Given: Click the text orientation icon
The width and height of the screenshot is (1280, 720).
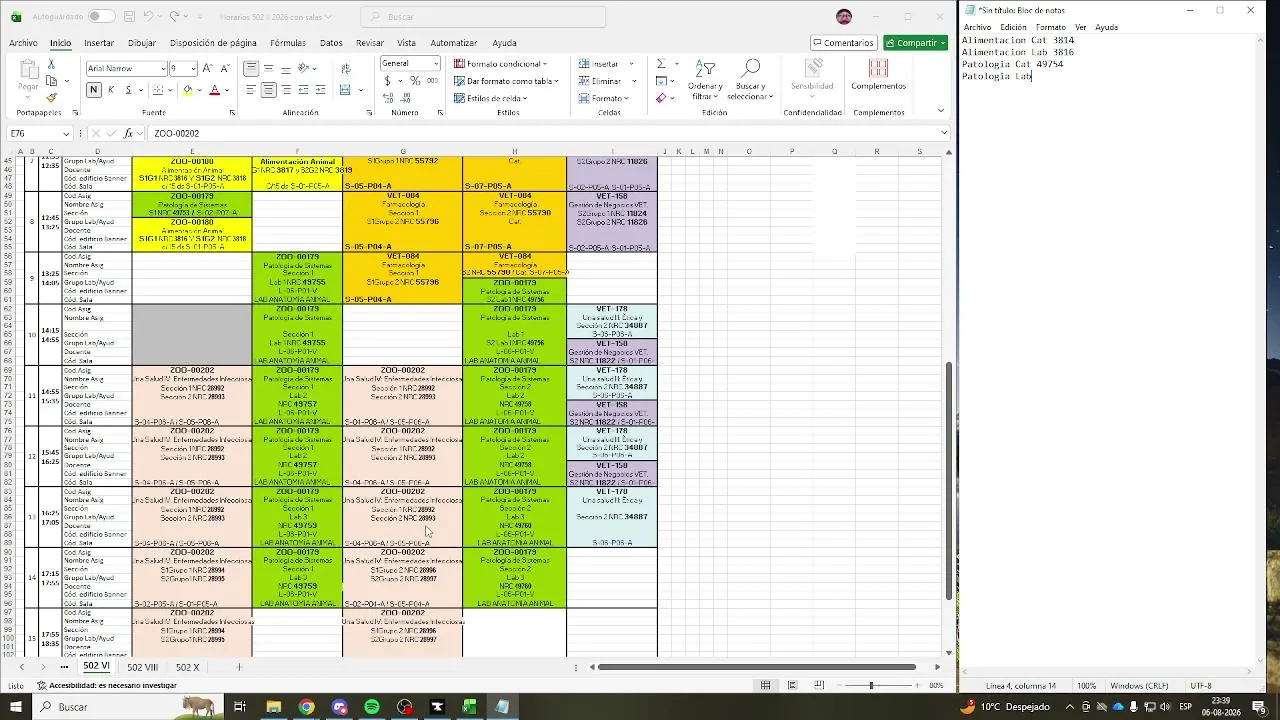Looking at the screenshot, I should tap(305, 68).
